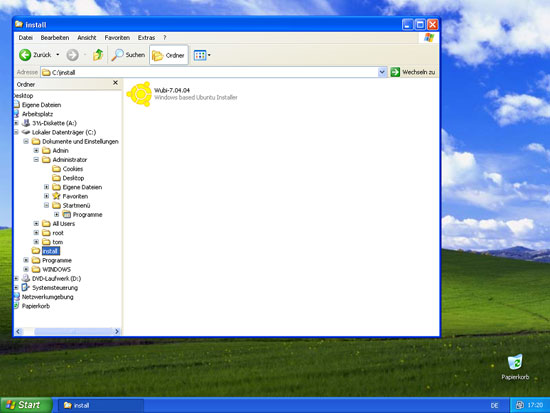Select Systemsteuerung in the folder tree
550x413 pixels.
click(x=55, y=288)
